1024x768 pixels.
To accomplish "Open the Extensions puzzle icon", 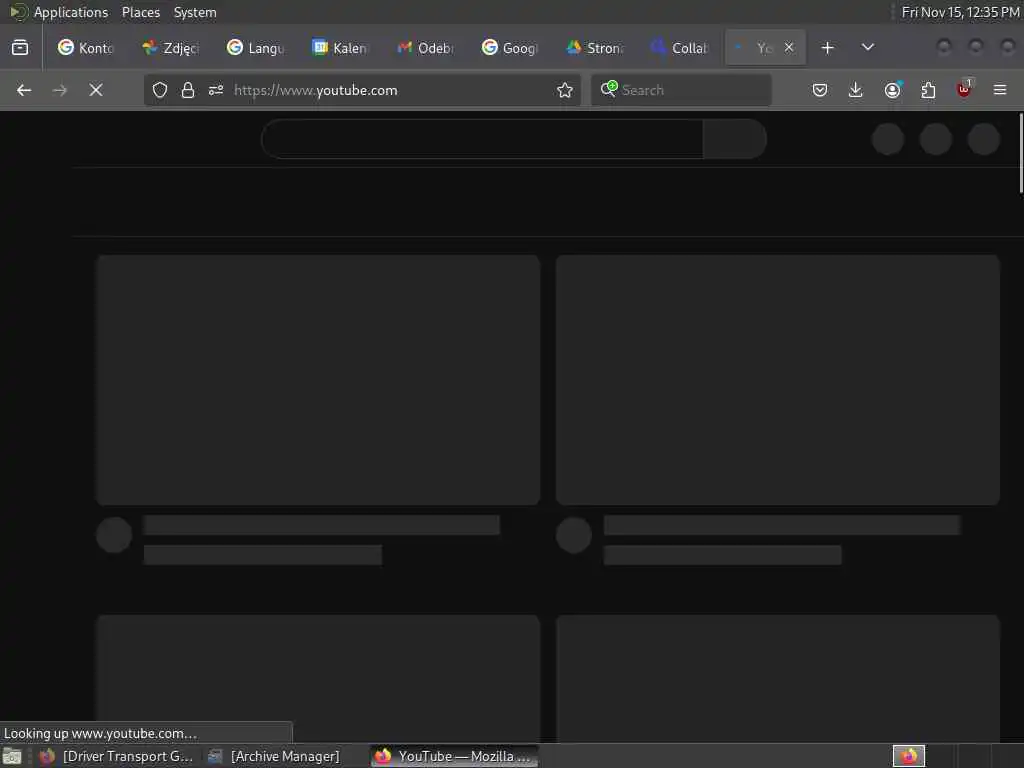I will tap(928, 90).
